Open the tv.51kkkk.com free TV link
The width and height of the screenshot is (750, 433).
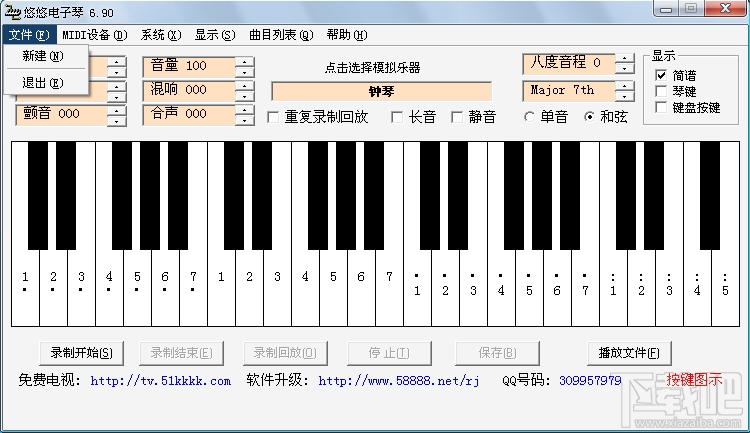[161, 381]
